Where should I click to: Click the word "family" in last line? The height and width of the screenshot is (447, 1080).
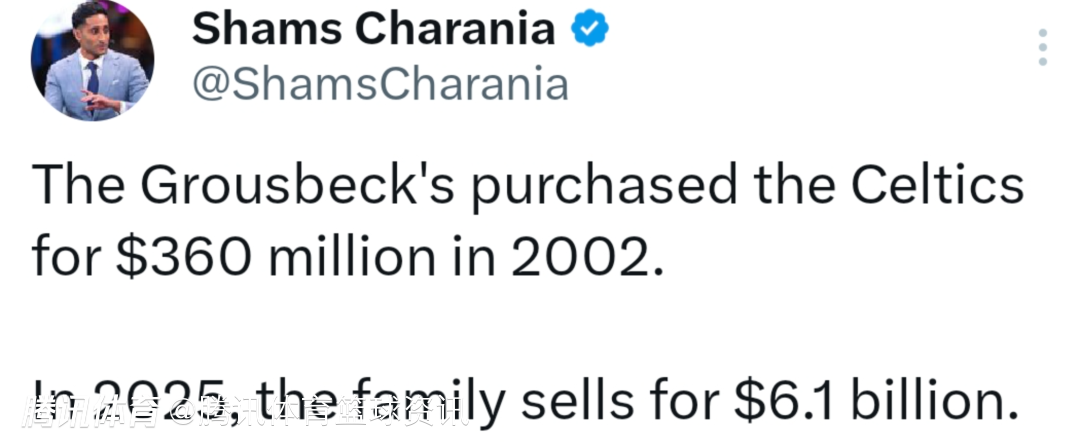tap(430, 402)
